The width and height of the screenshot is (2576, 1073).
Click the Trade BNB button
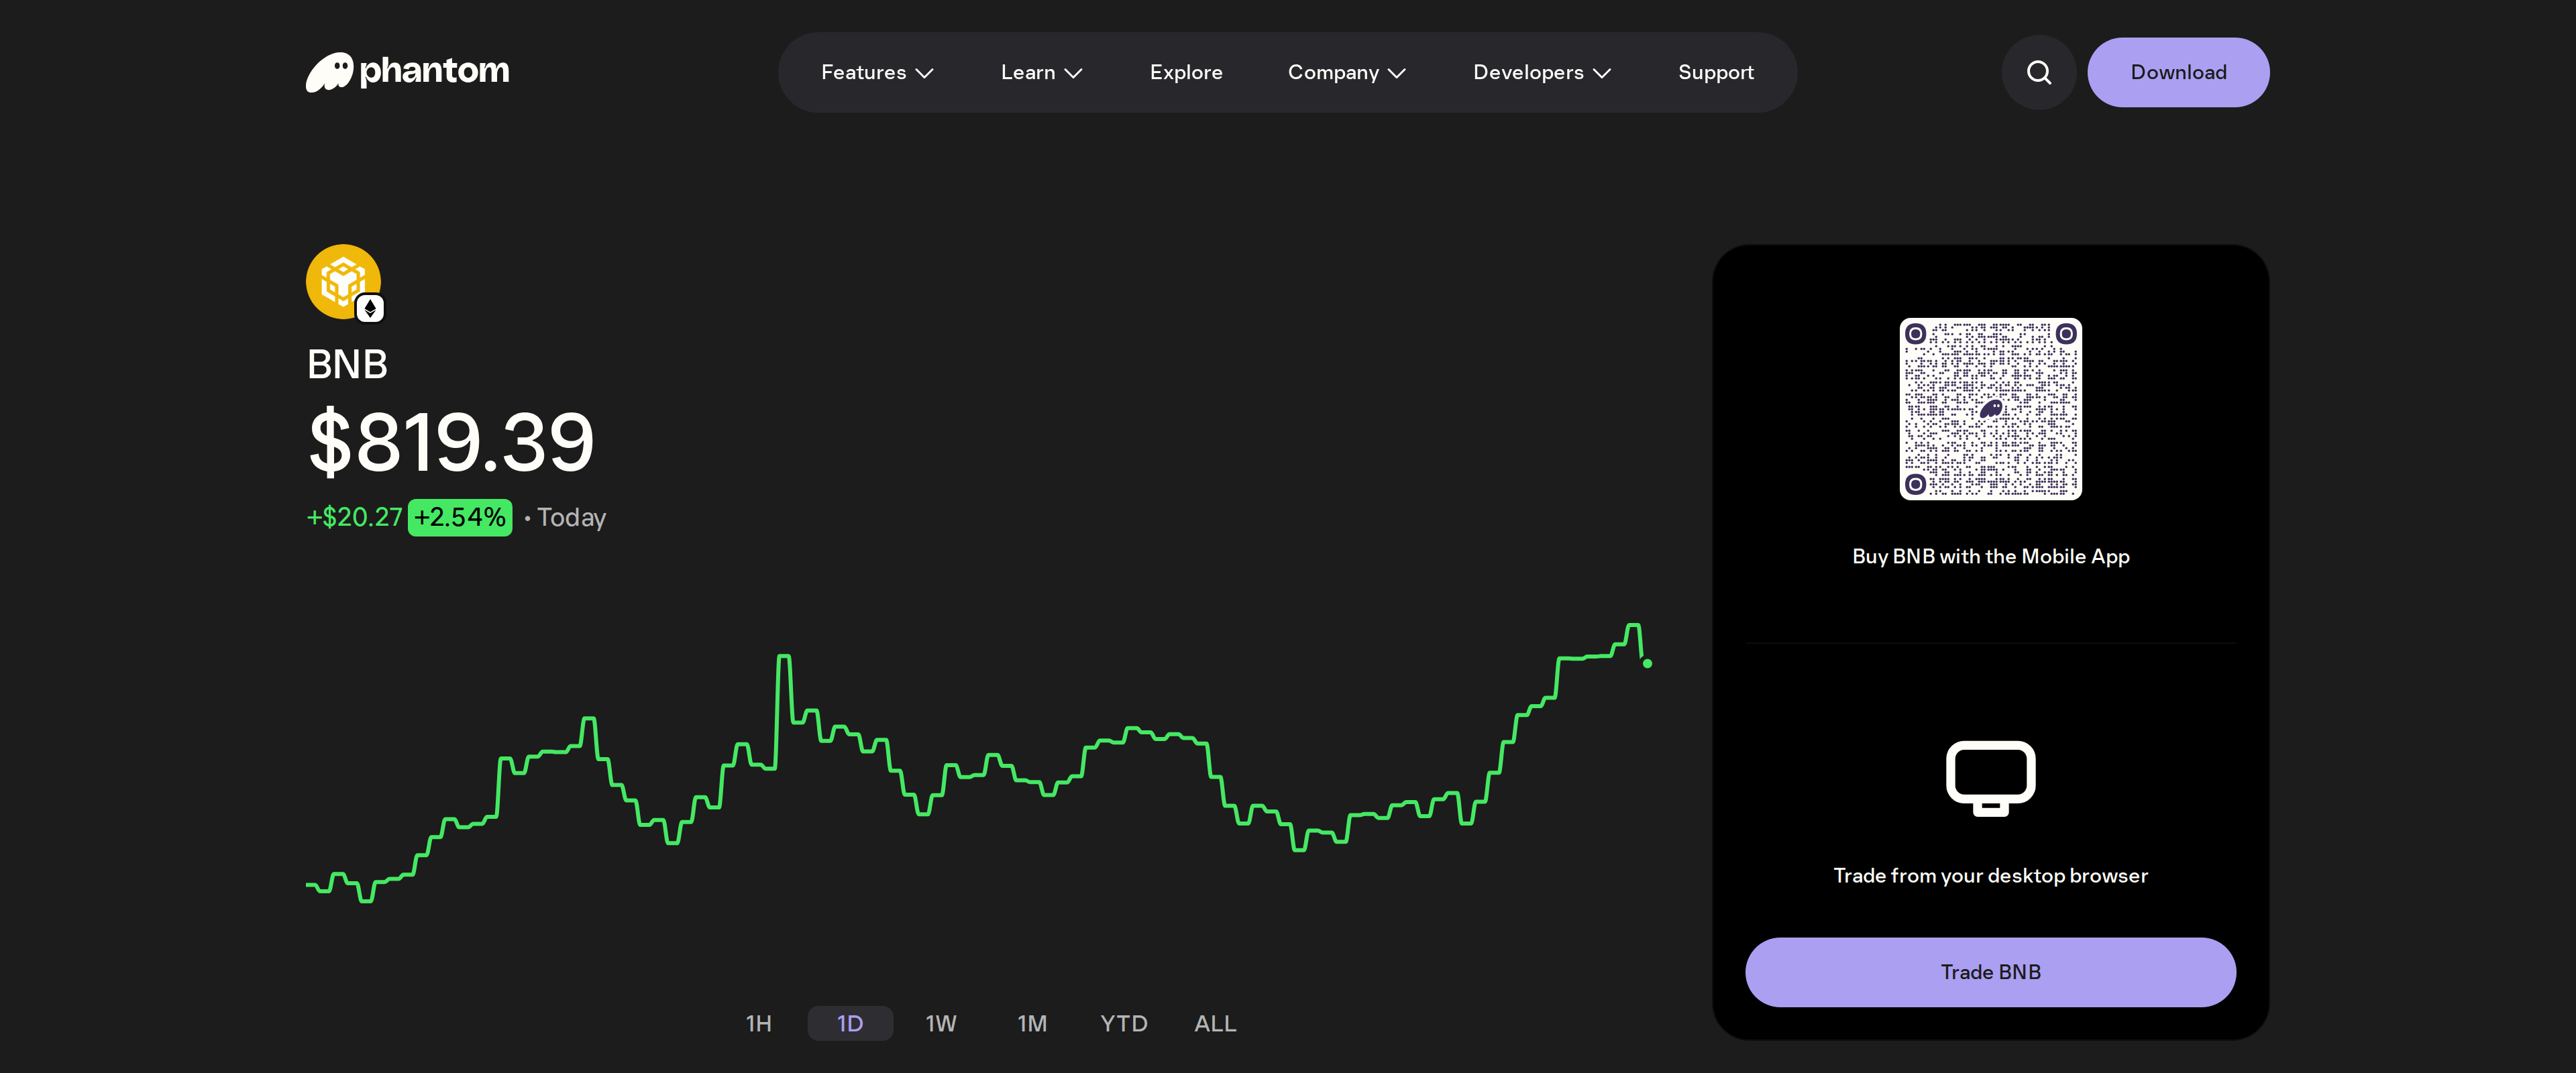pyautogui.click(x=1990, y=972)
